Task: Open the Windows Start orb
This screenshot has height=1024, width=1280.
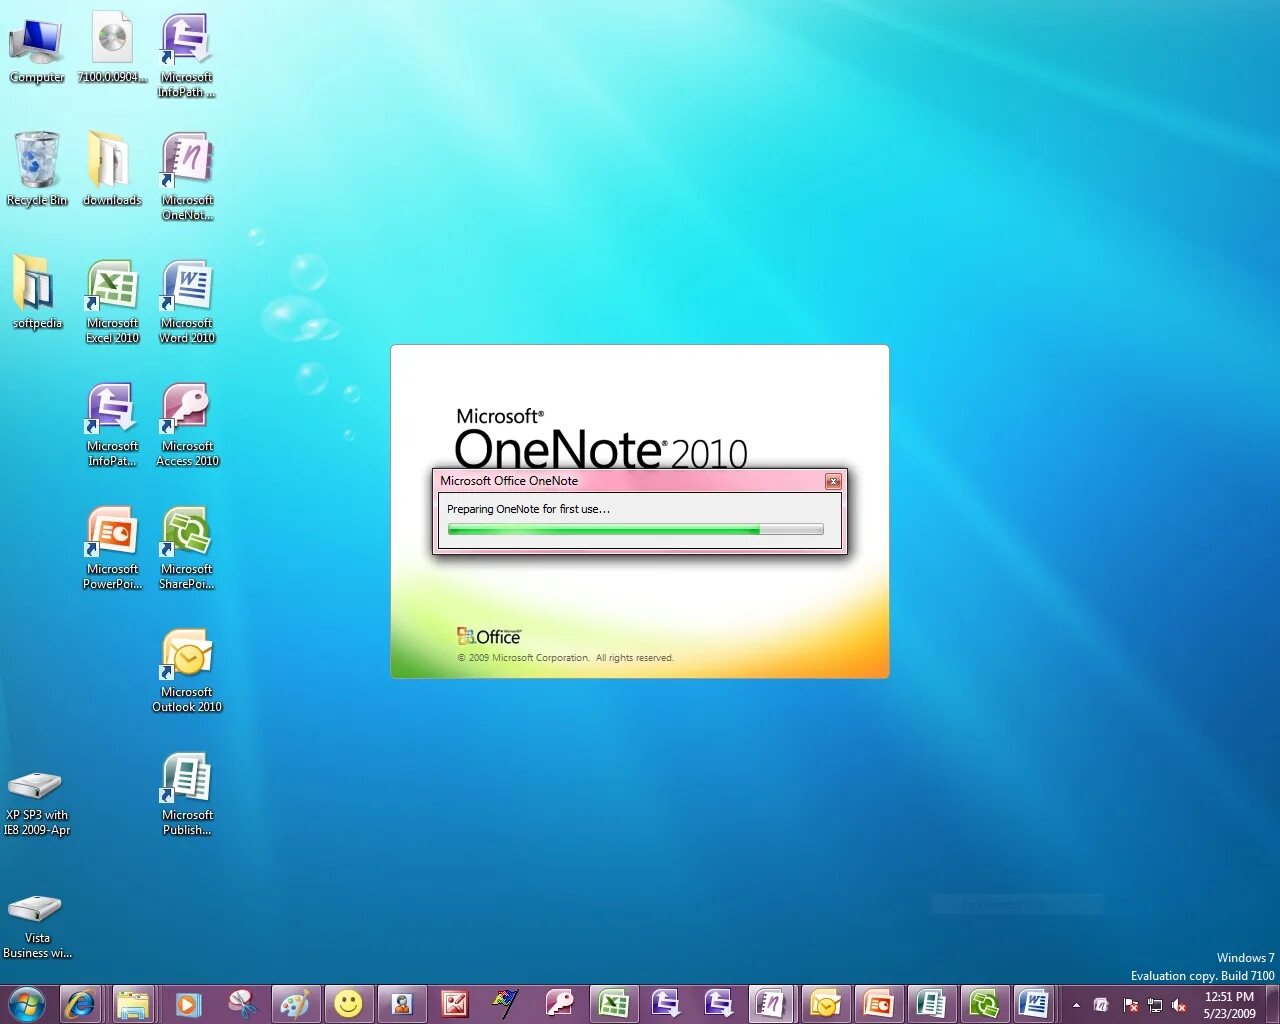Action: pyautogui.click(x=27, y=1003)
